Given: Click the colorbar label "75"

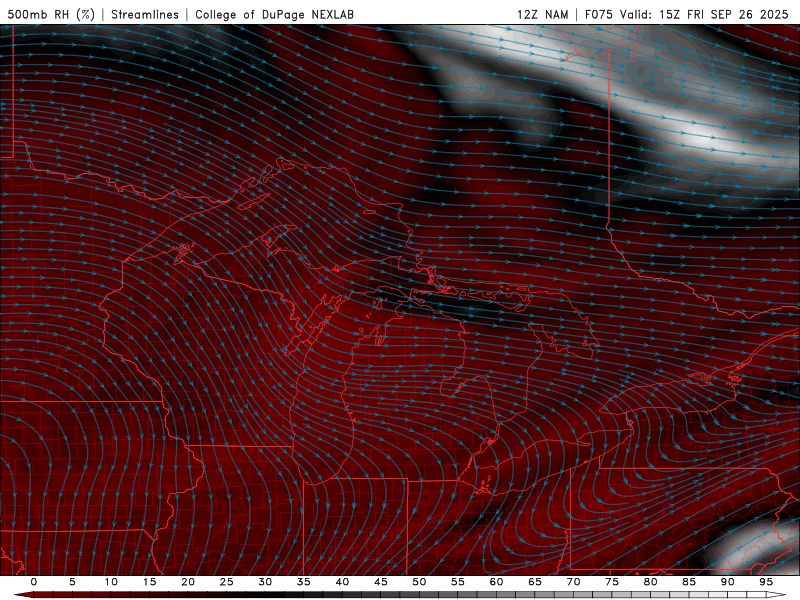Looking at the screenshot, I should tap(612, 582).
